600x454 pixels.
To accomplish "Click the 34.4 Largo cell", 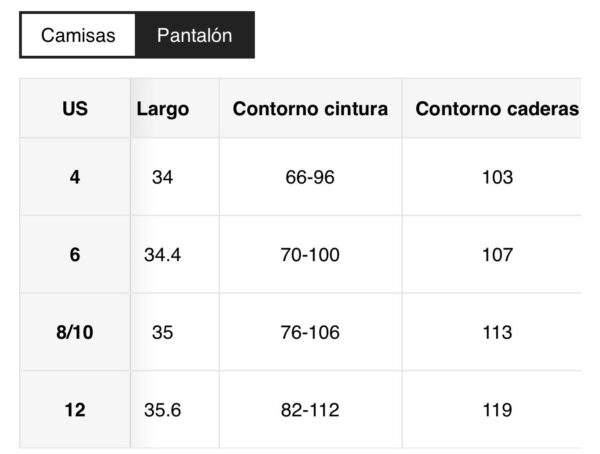I will coord(163,255).
